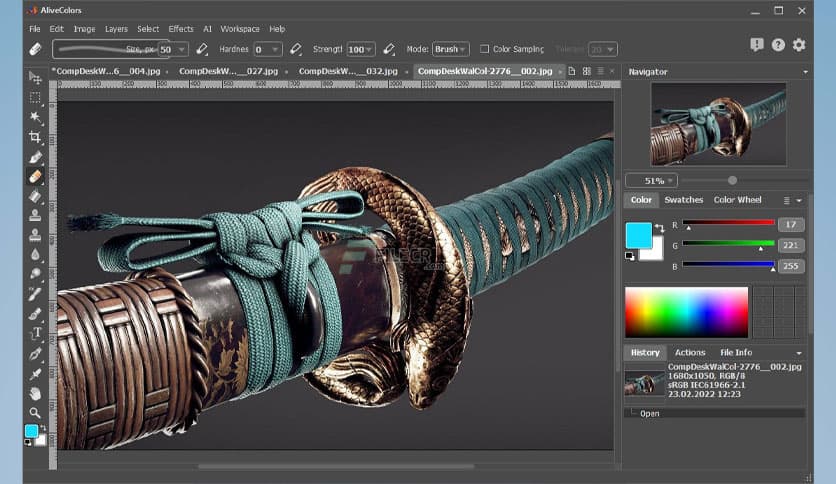Pick a color from the spectrum gradient

(x=687, y=312)
